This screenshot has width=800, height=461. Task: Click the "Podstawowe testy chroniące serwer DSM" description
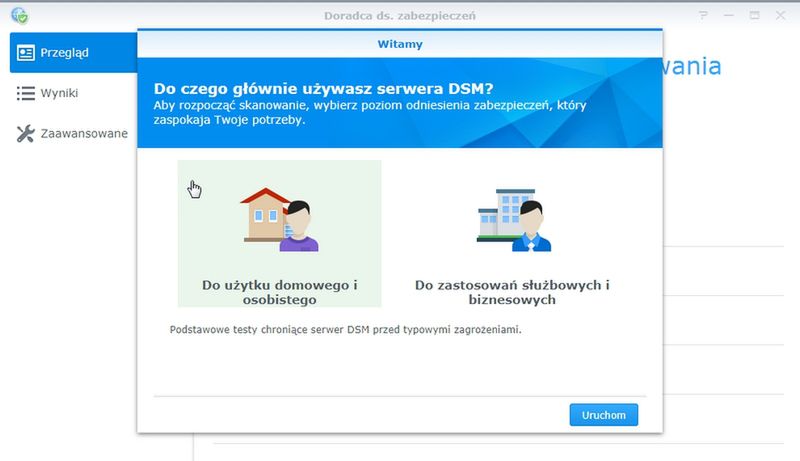[345, 330]
